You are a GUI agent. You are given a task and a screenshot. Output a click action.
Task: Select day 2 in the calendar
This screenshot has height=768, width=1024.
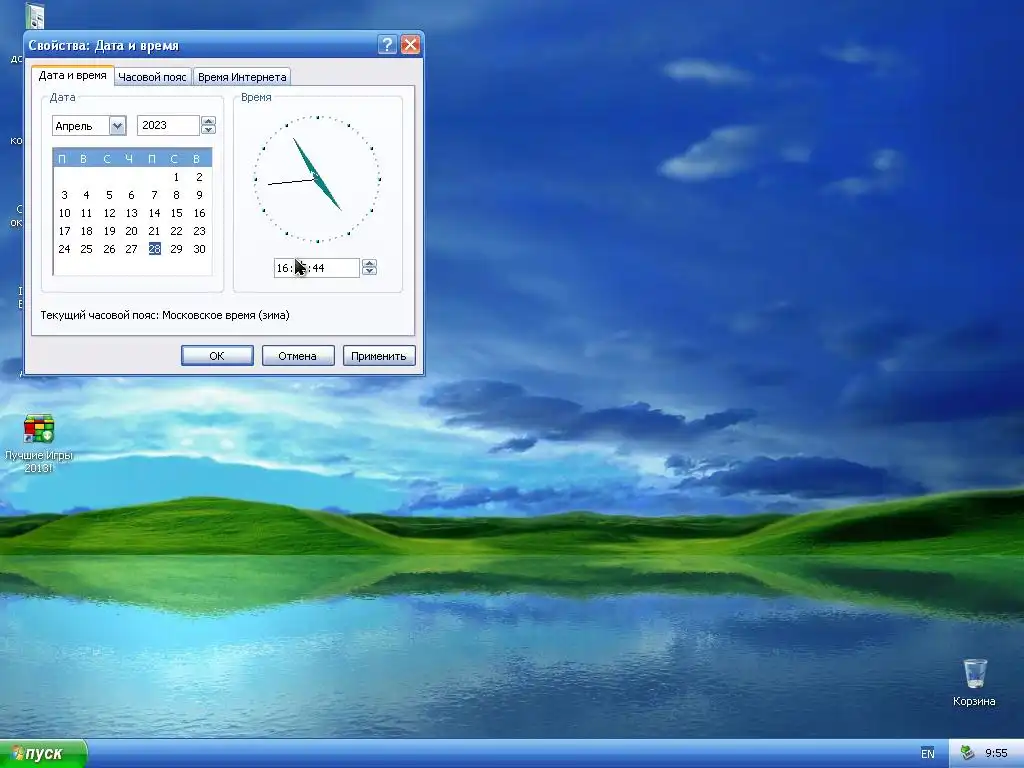coord(199,177)
